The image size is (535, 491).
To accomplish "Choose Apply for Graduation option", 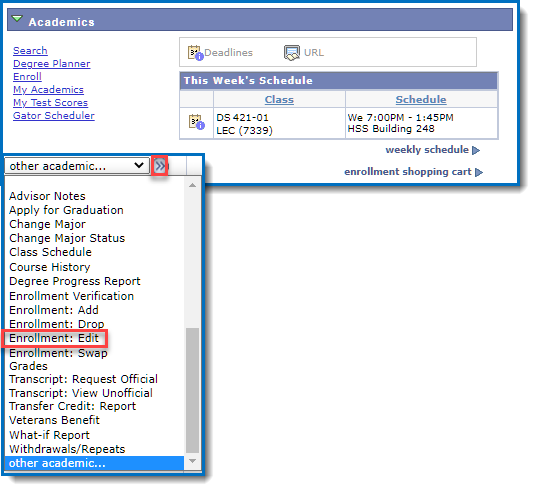I will coord(66,210).
